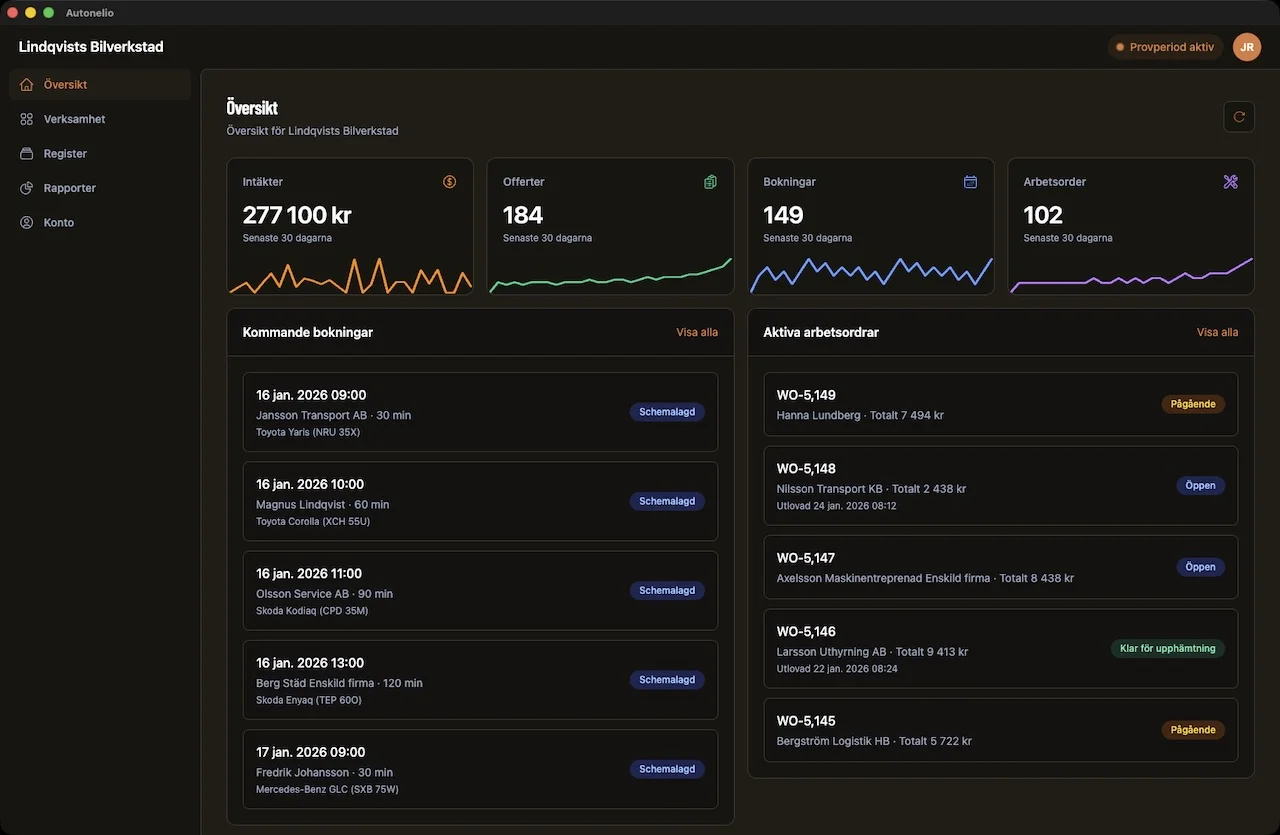Screen dimensions: 1280x835
Task: Click the Pågående status badge on WO-5,149
Action: pos(1193,403)
